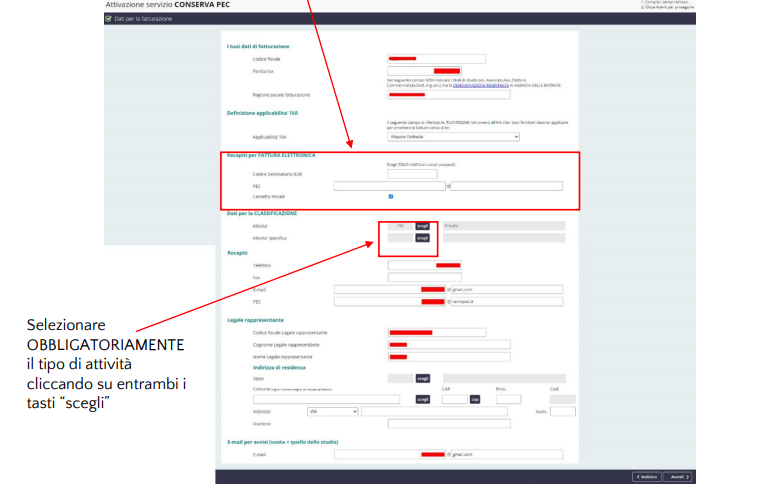Click the Codice Destinatario B2B field
Image resolution: width=772 pixels, height=488 pixels.
click(412, 174)
